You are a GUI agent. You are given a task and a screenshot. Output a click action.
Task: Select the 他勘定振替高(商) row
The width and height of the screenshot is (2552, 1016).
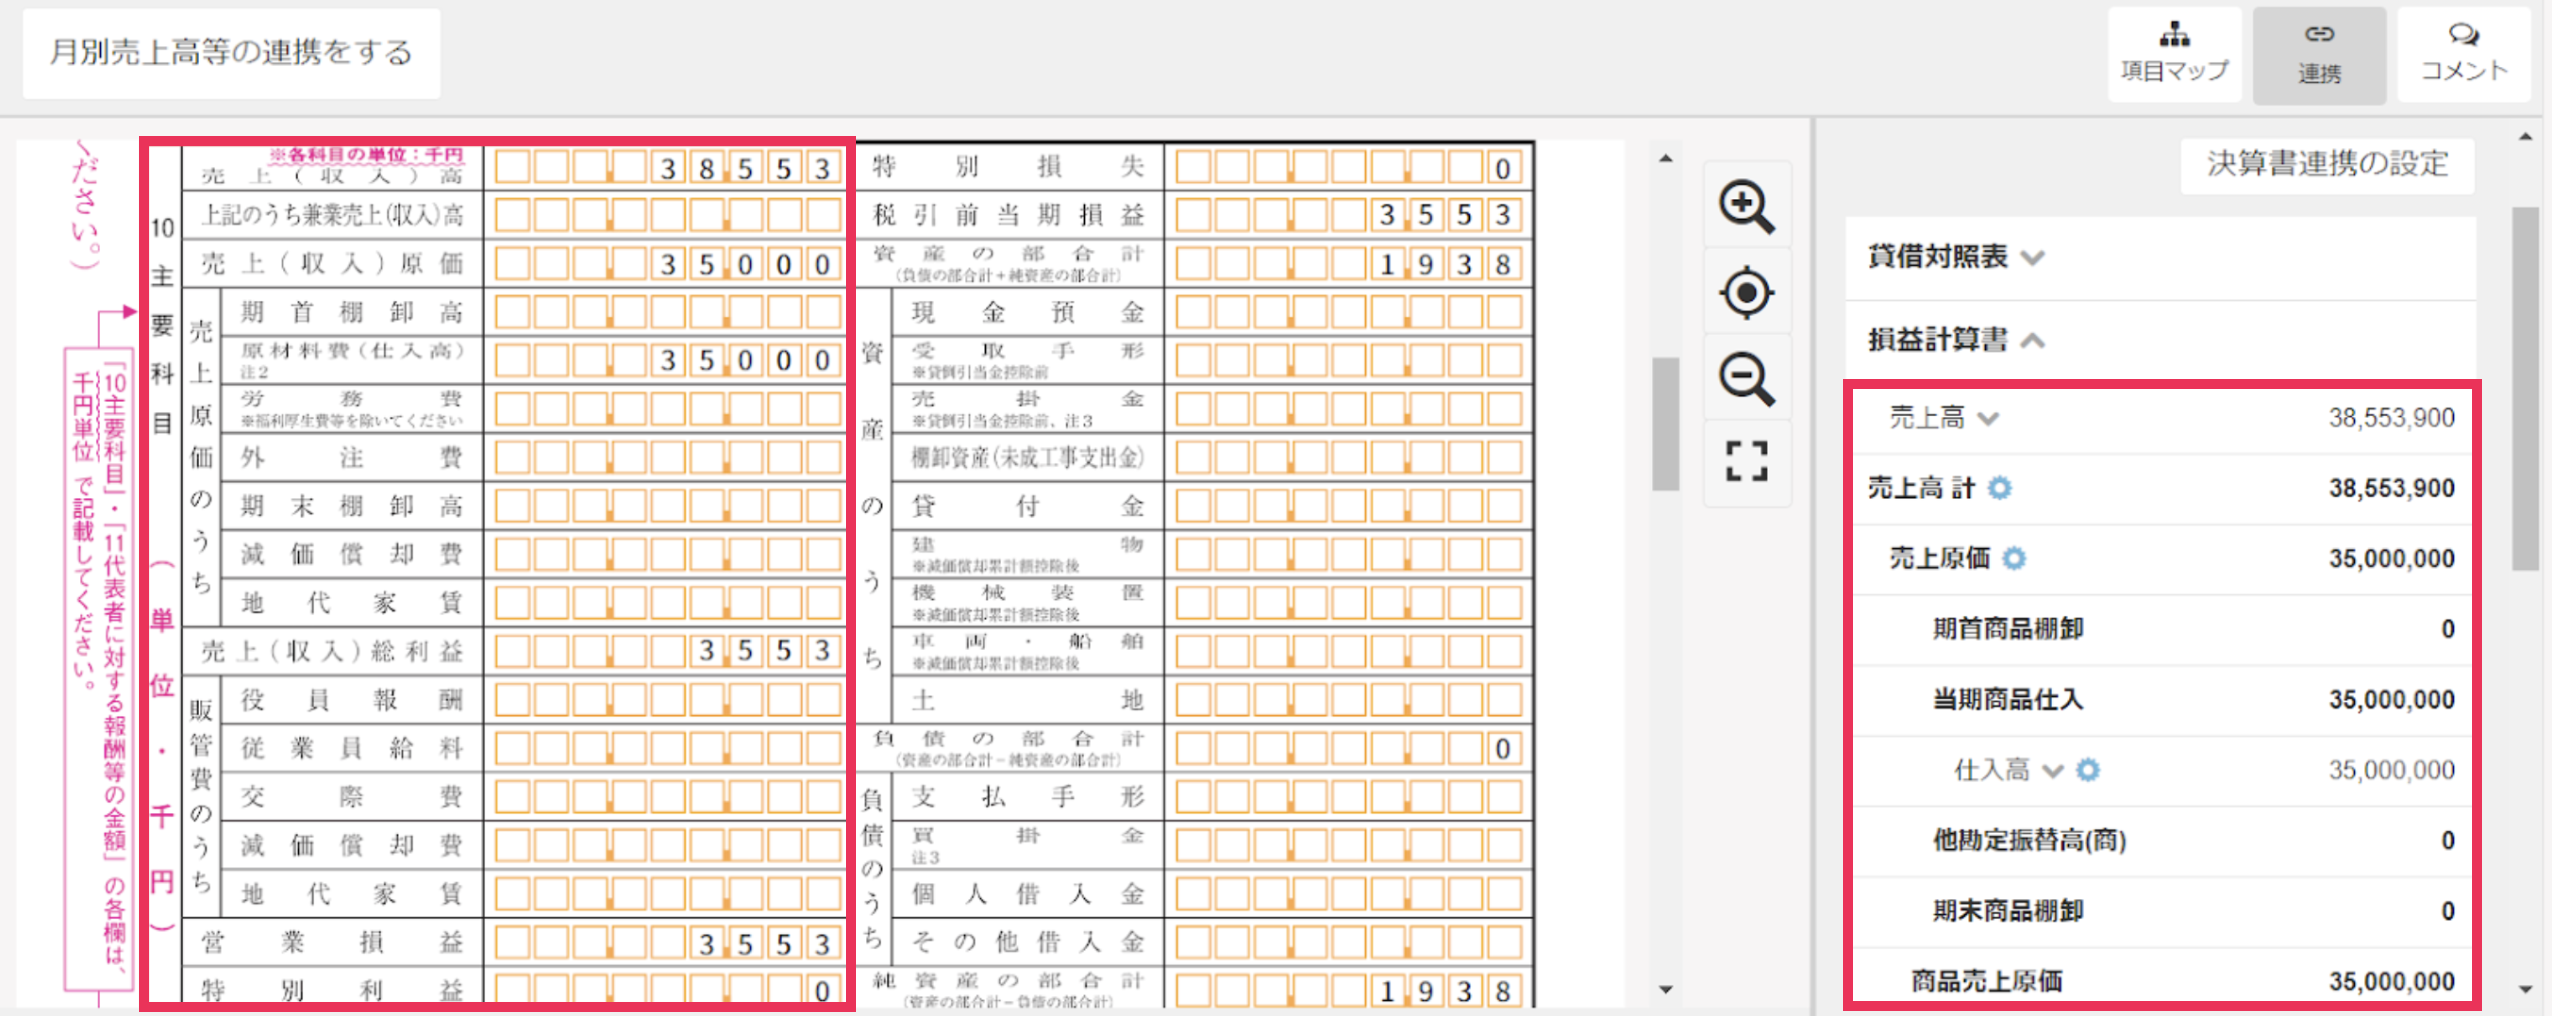coord(2161,840)
